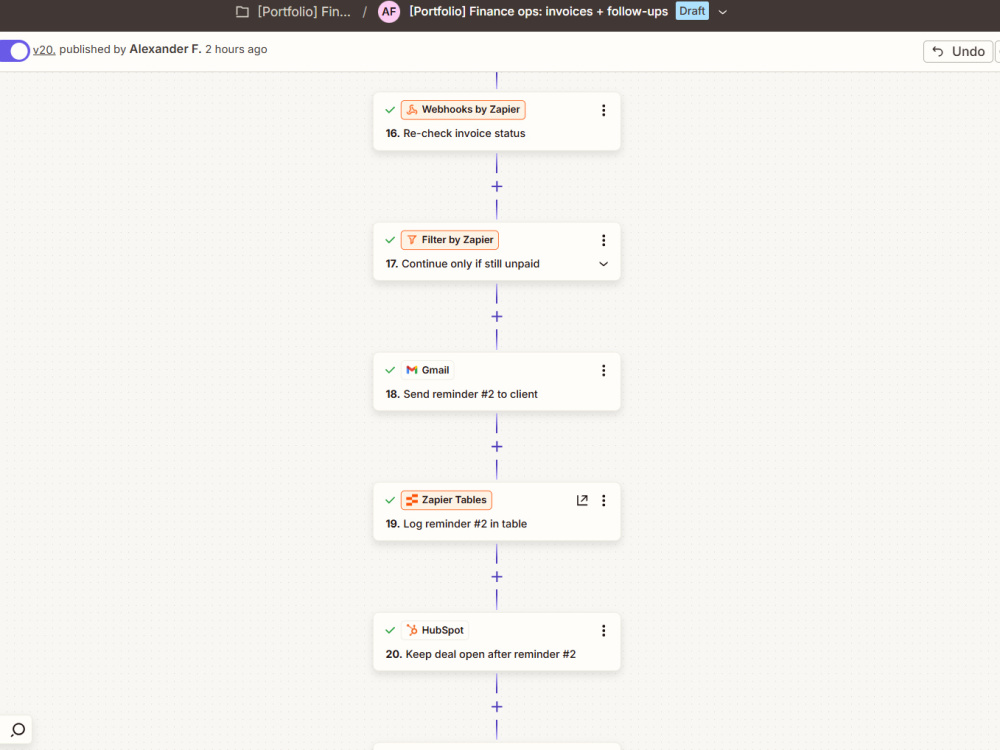Click the green check on step 16
The width and height of the screenshot is (1000, 750).
pos(390,110)
